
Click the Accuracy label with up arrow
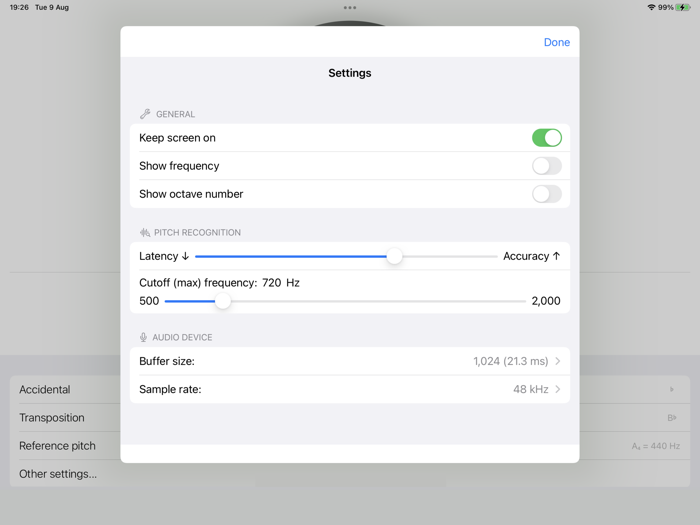coord(531,256)
